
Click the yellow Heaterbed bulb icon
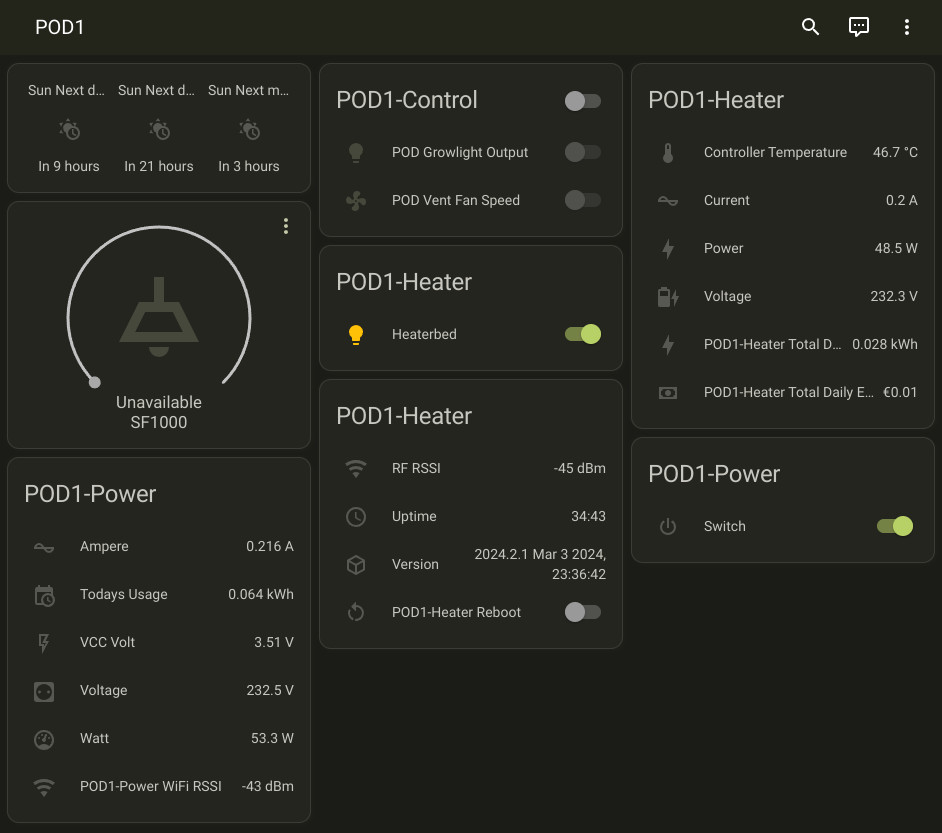(356, 335)
